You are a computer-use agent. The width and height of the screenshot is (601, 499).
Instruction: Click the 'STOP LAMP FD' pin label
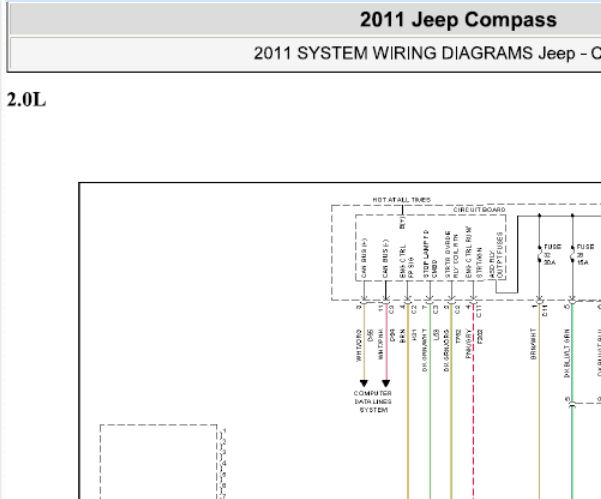(426, 254)
